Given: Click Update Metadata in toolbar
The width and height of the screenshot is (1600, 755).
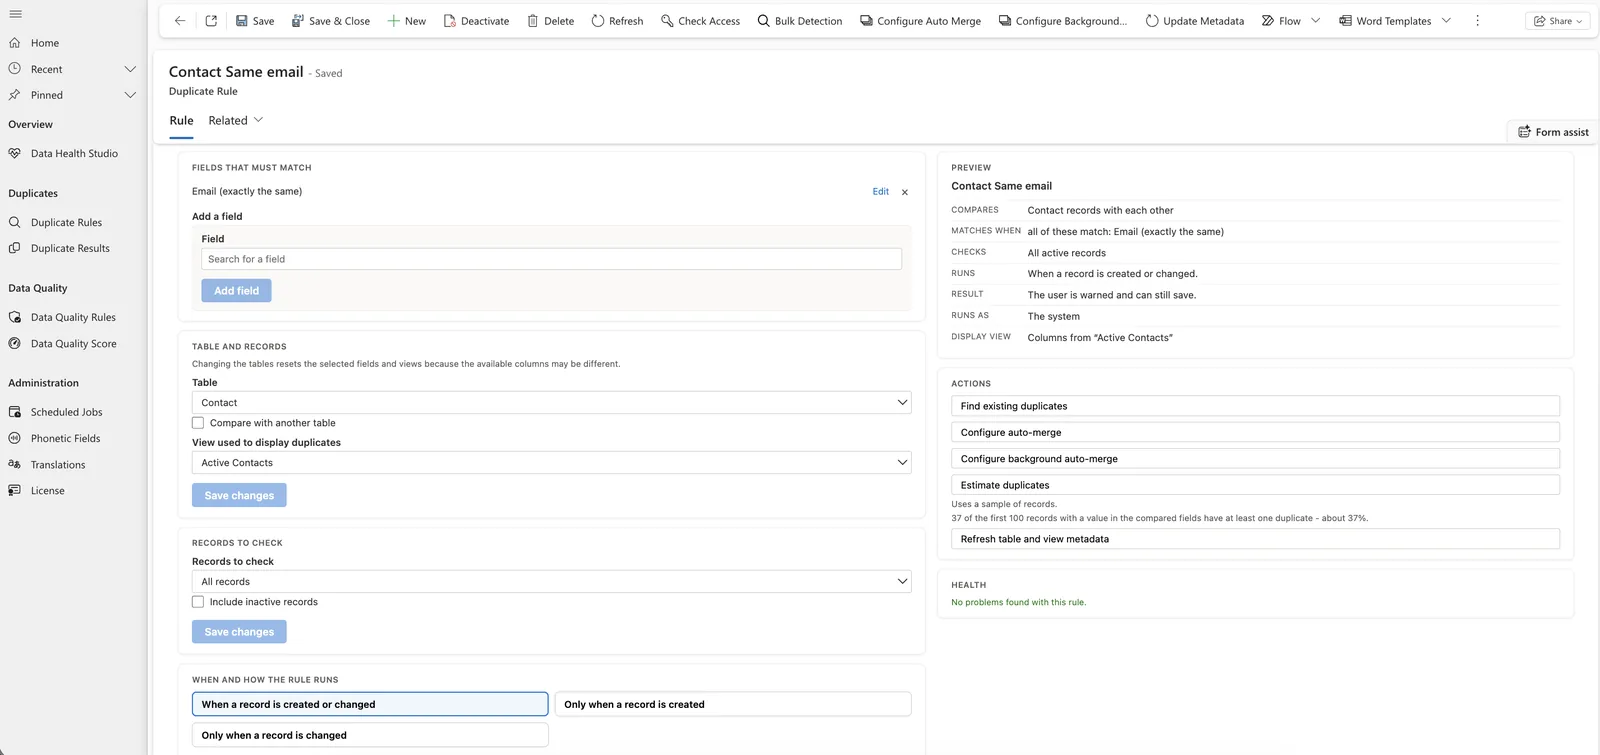Looking at the screenshot, I should point(1195,21).
